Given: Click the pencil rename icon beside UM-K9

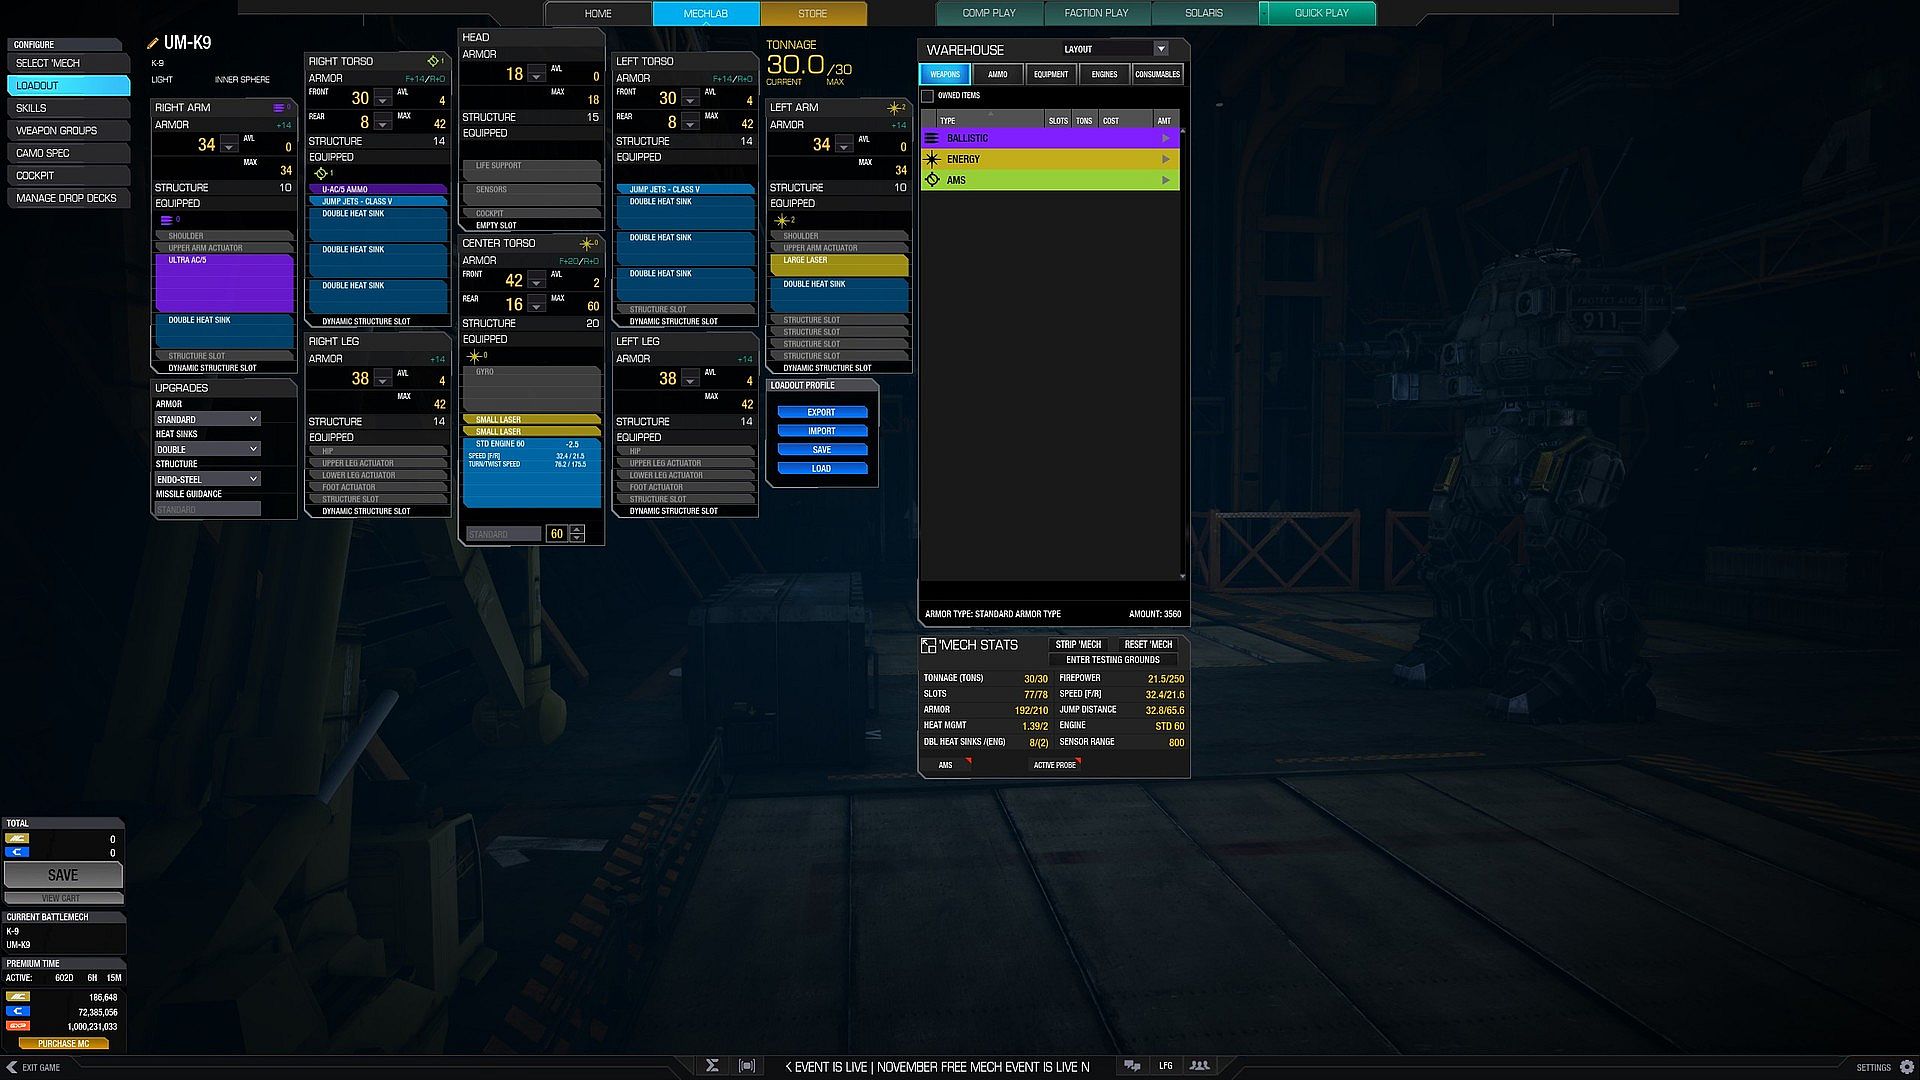Looking at the screenshot, I should tap(153, 43).
